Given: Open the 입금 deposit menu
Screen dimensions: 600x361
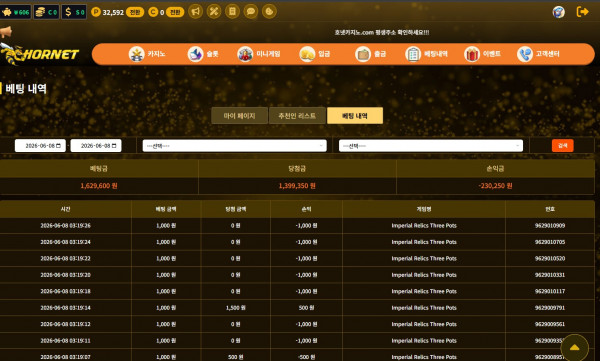Looking at the screenshot, I should click(324, 54).
